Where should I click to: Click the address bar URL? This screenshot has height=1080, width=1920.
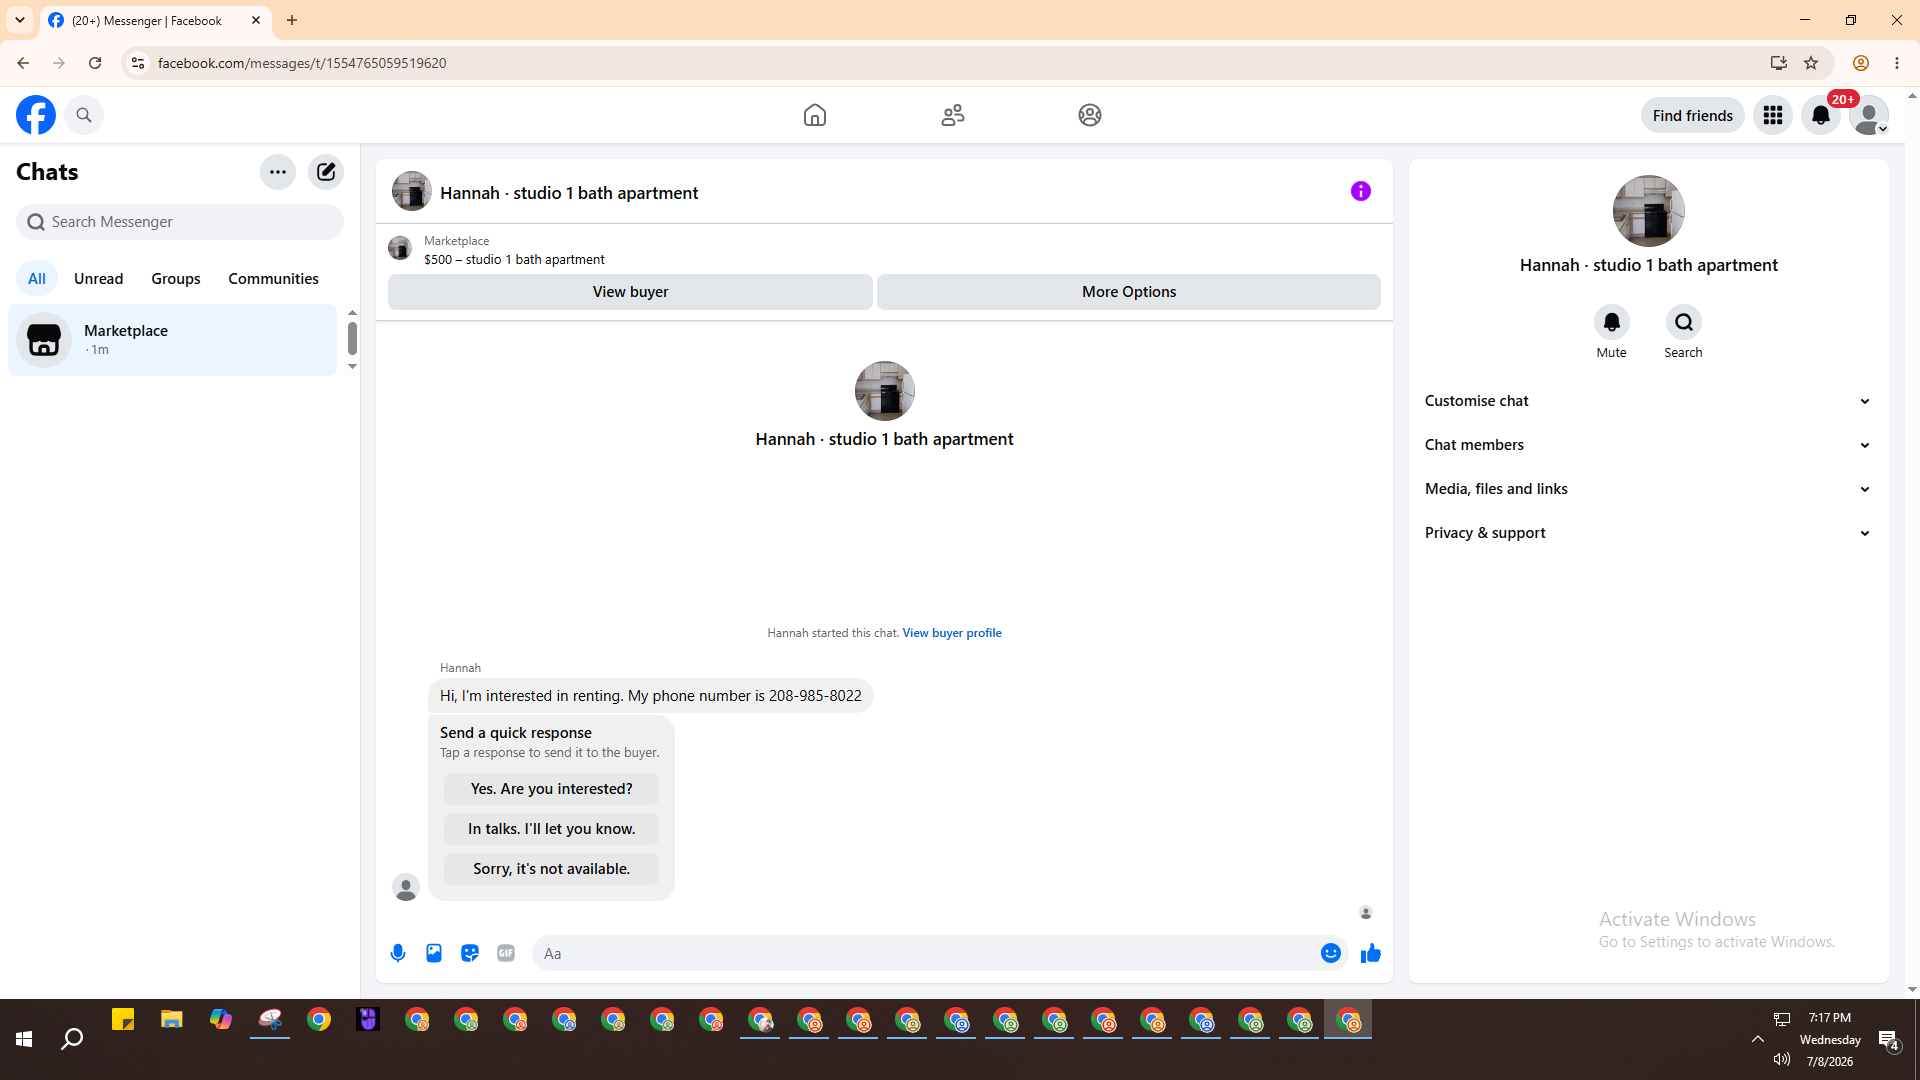302,63
